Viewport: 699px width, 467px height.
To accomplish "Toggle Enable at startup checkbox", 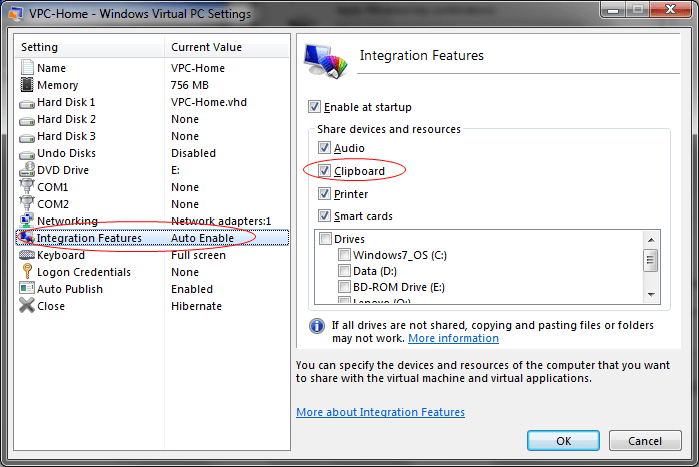I will (x=314, y=107).
